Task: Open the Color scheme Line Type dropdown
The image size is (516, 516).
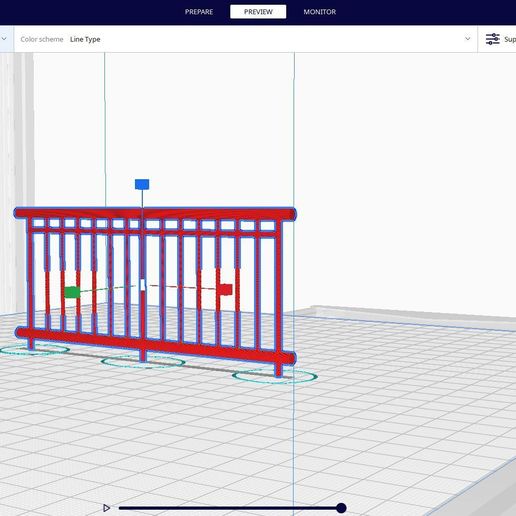Action: (245, 39)
